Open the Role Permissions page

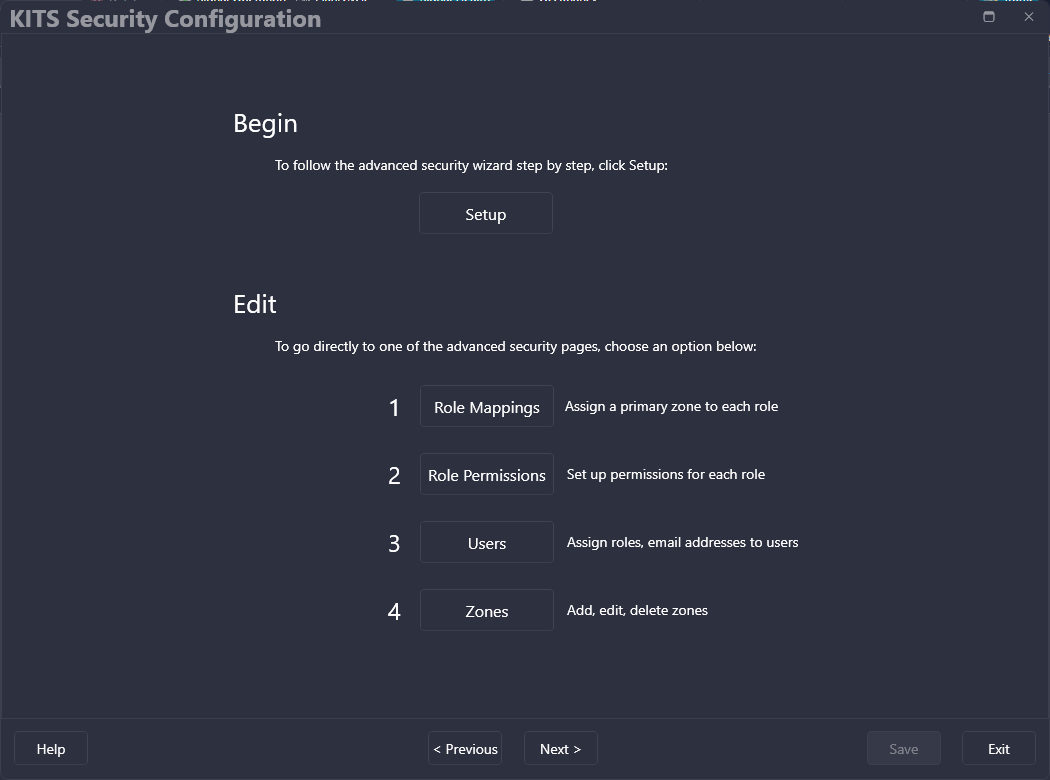[x=487, y=475]
